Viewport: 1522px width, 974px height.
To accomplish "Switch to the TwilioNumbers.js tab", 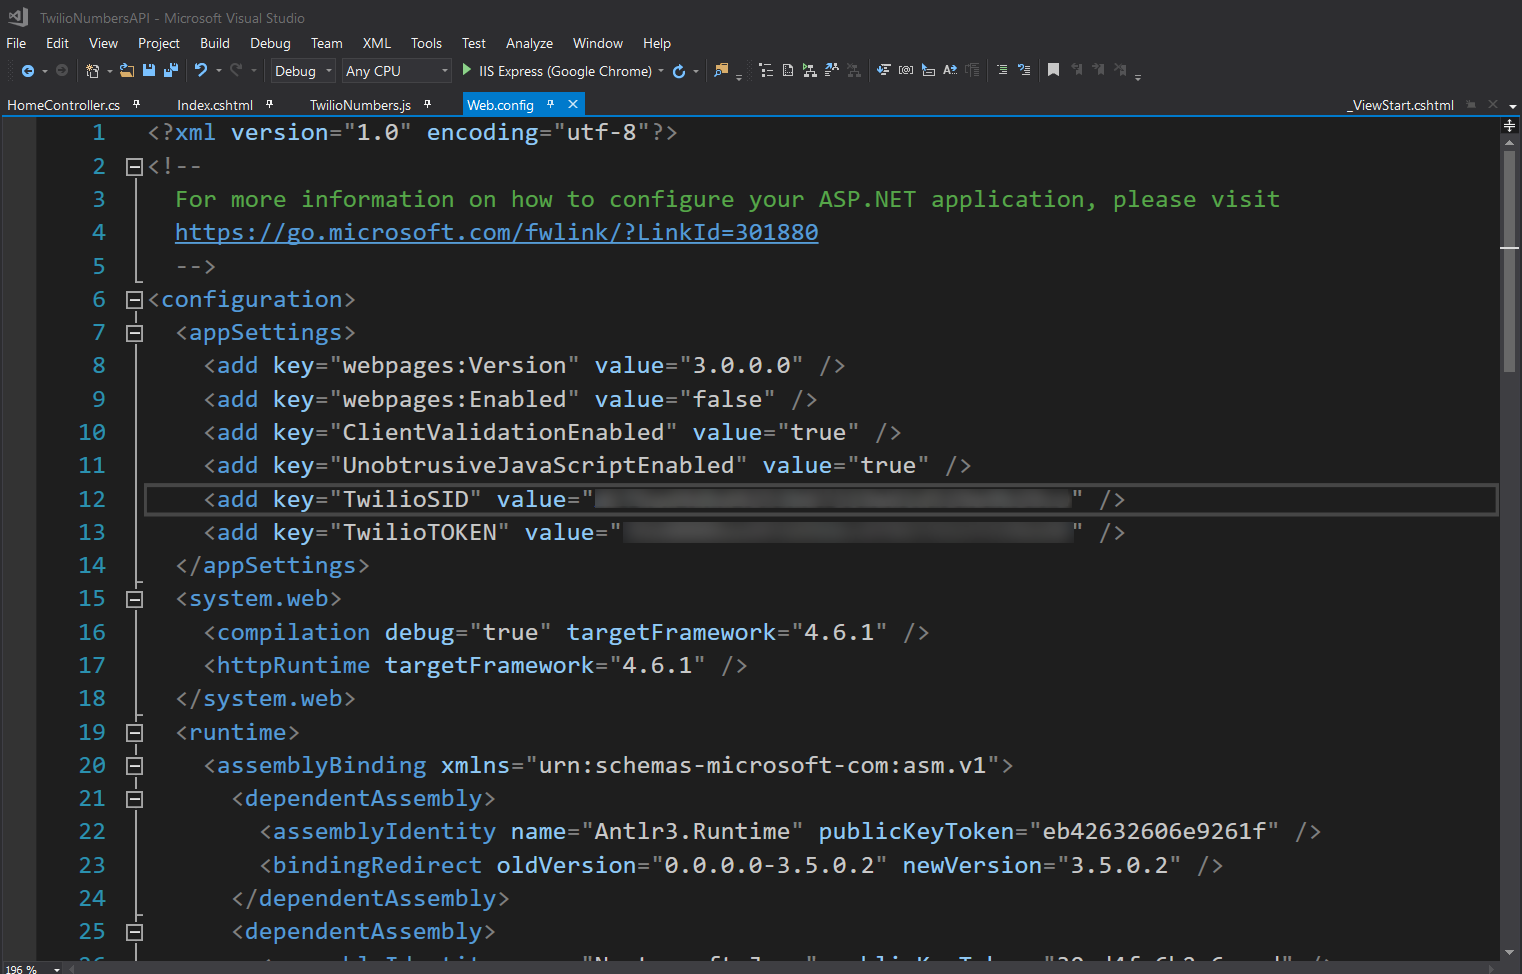I will (360, 105).
